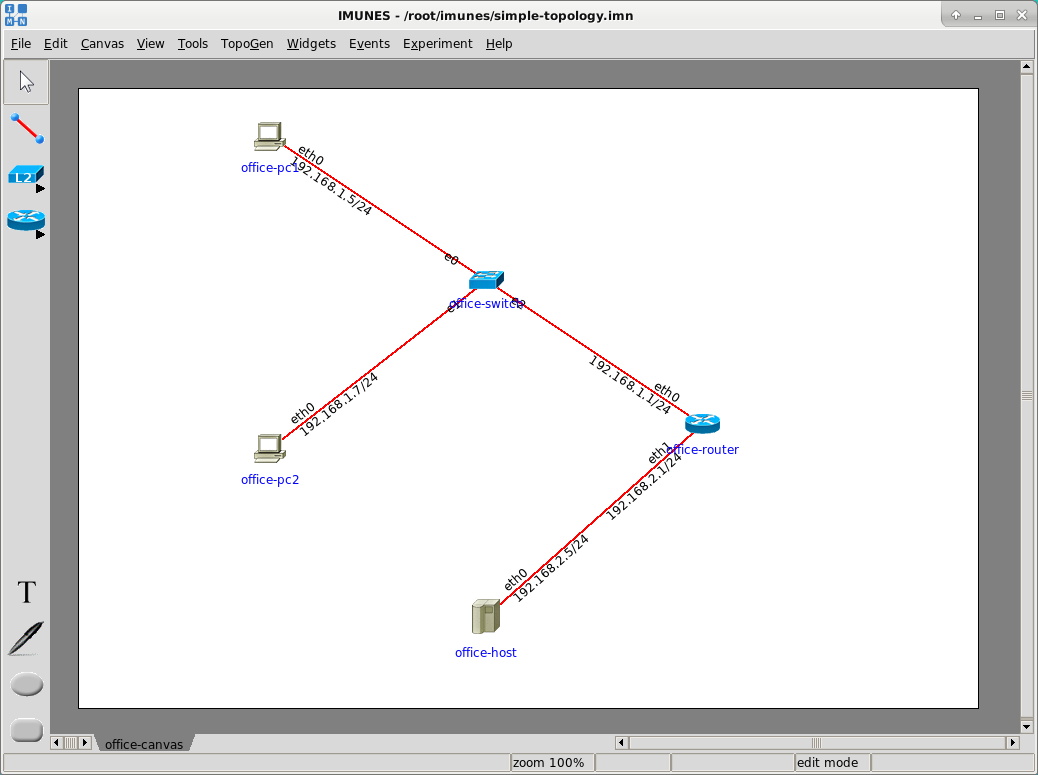Pick the L2 link layer node tool
This screenshot has height=775, width=1038.
[26, 175]
